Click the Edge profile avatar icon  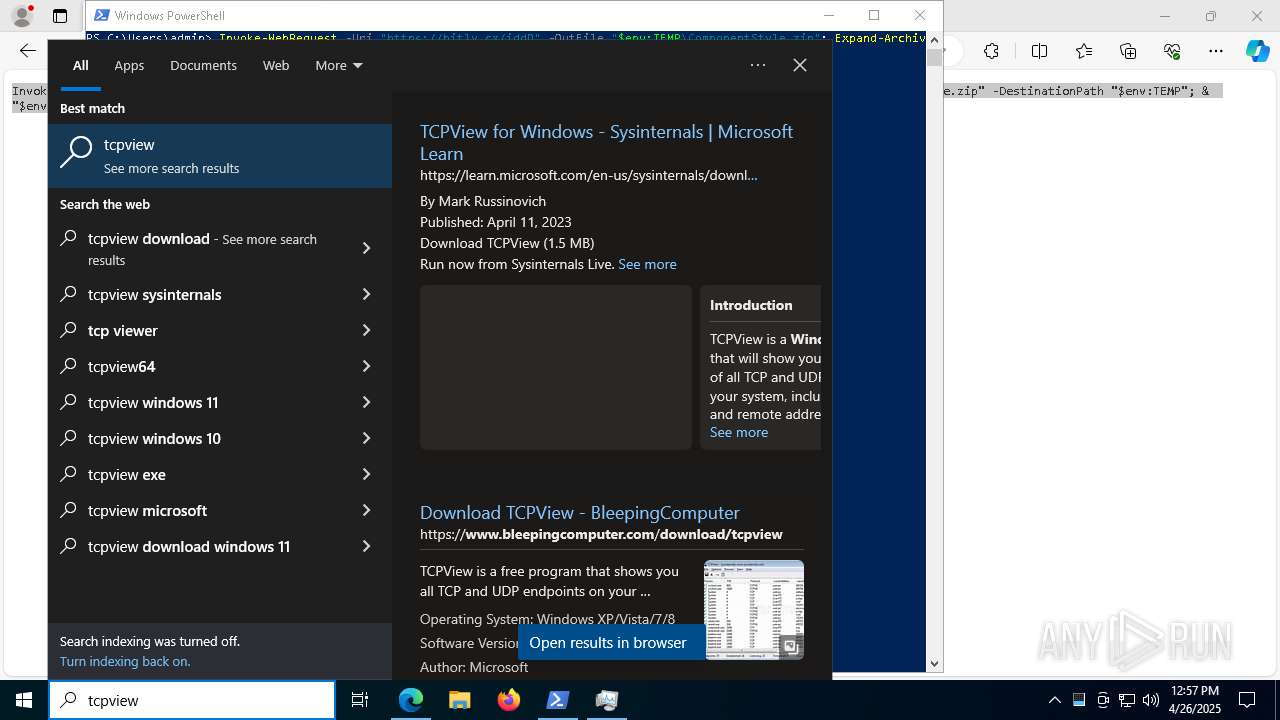click(22, 16)
